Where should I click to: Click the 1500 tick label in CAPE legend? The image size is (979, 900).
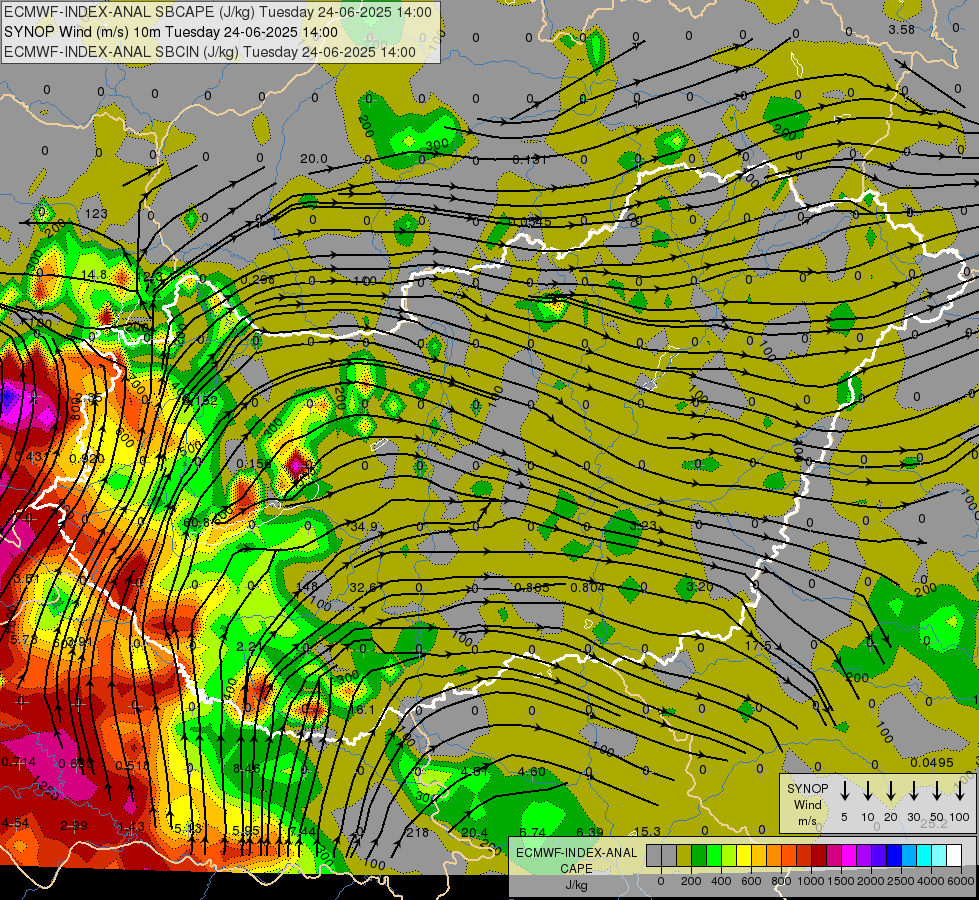pos(841,881)
